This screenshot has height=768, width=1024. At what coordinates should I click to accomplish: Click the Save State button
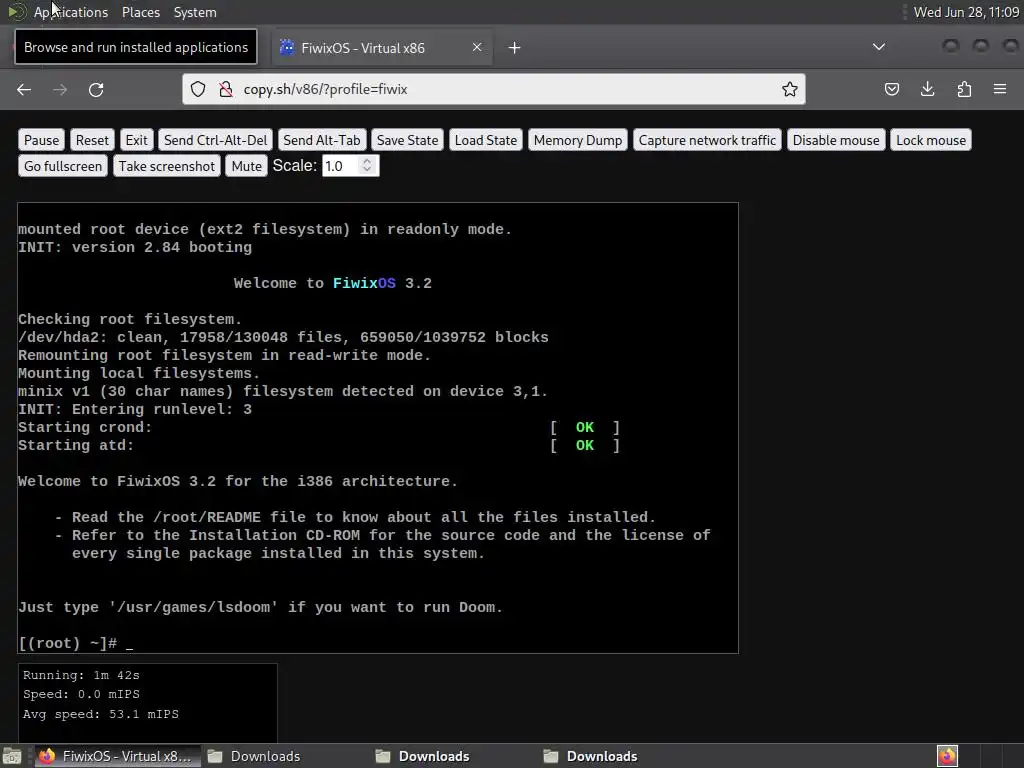tap(408, 140)
